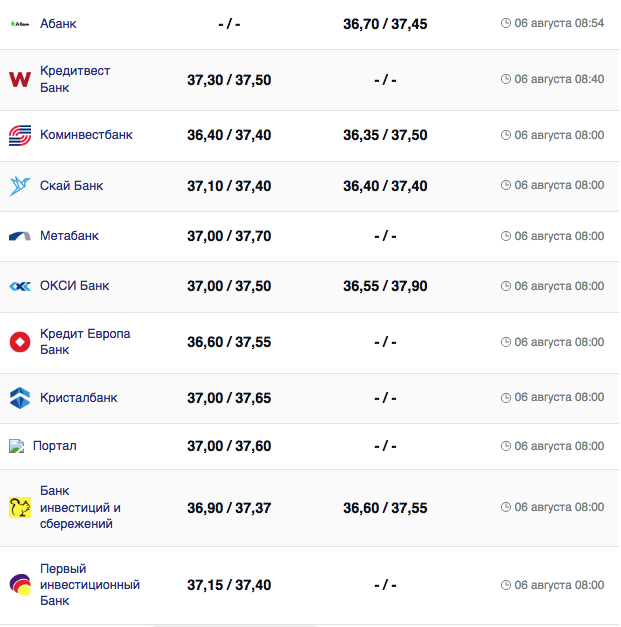
Task: Click the Коминвестбанк striped logo icon
Action: pos(20,135)
